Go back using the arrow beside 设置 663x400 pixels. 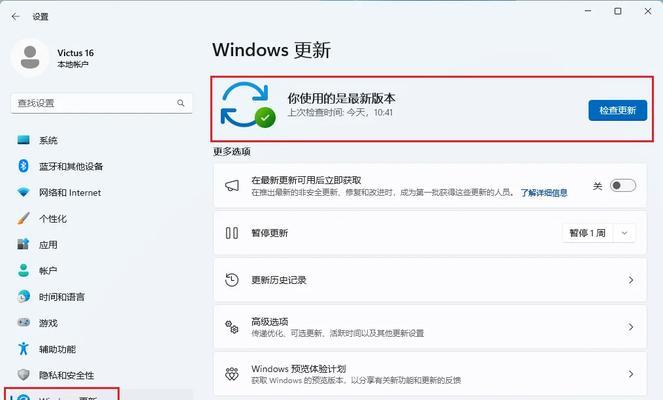(16, 16)
